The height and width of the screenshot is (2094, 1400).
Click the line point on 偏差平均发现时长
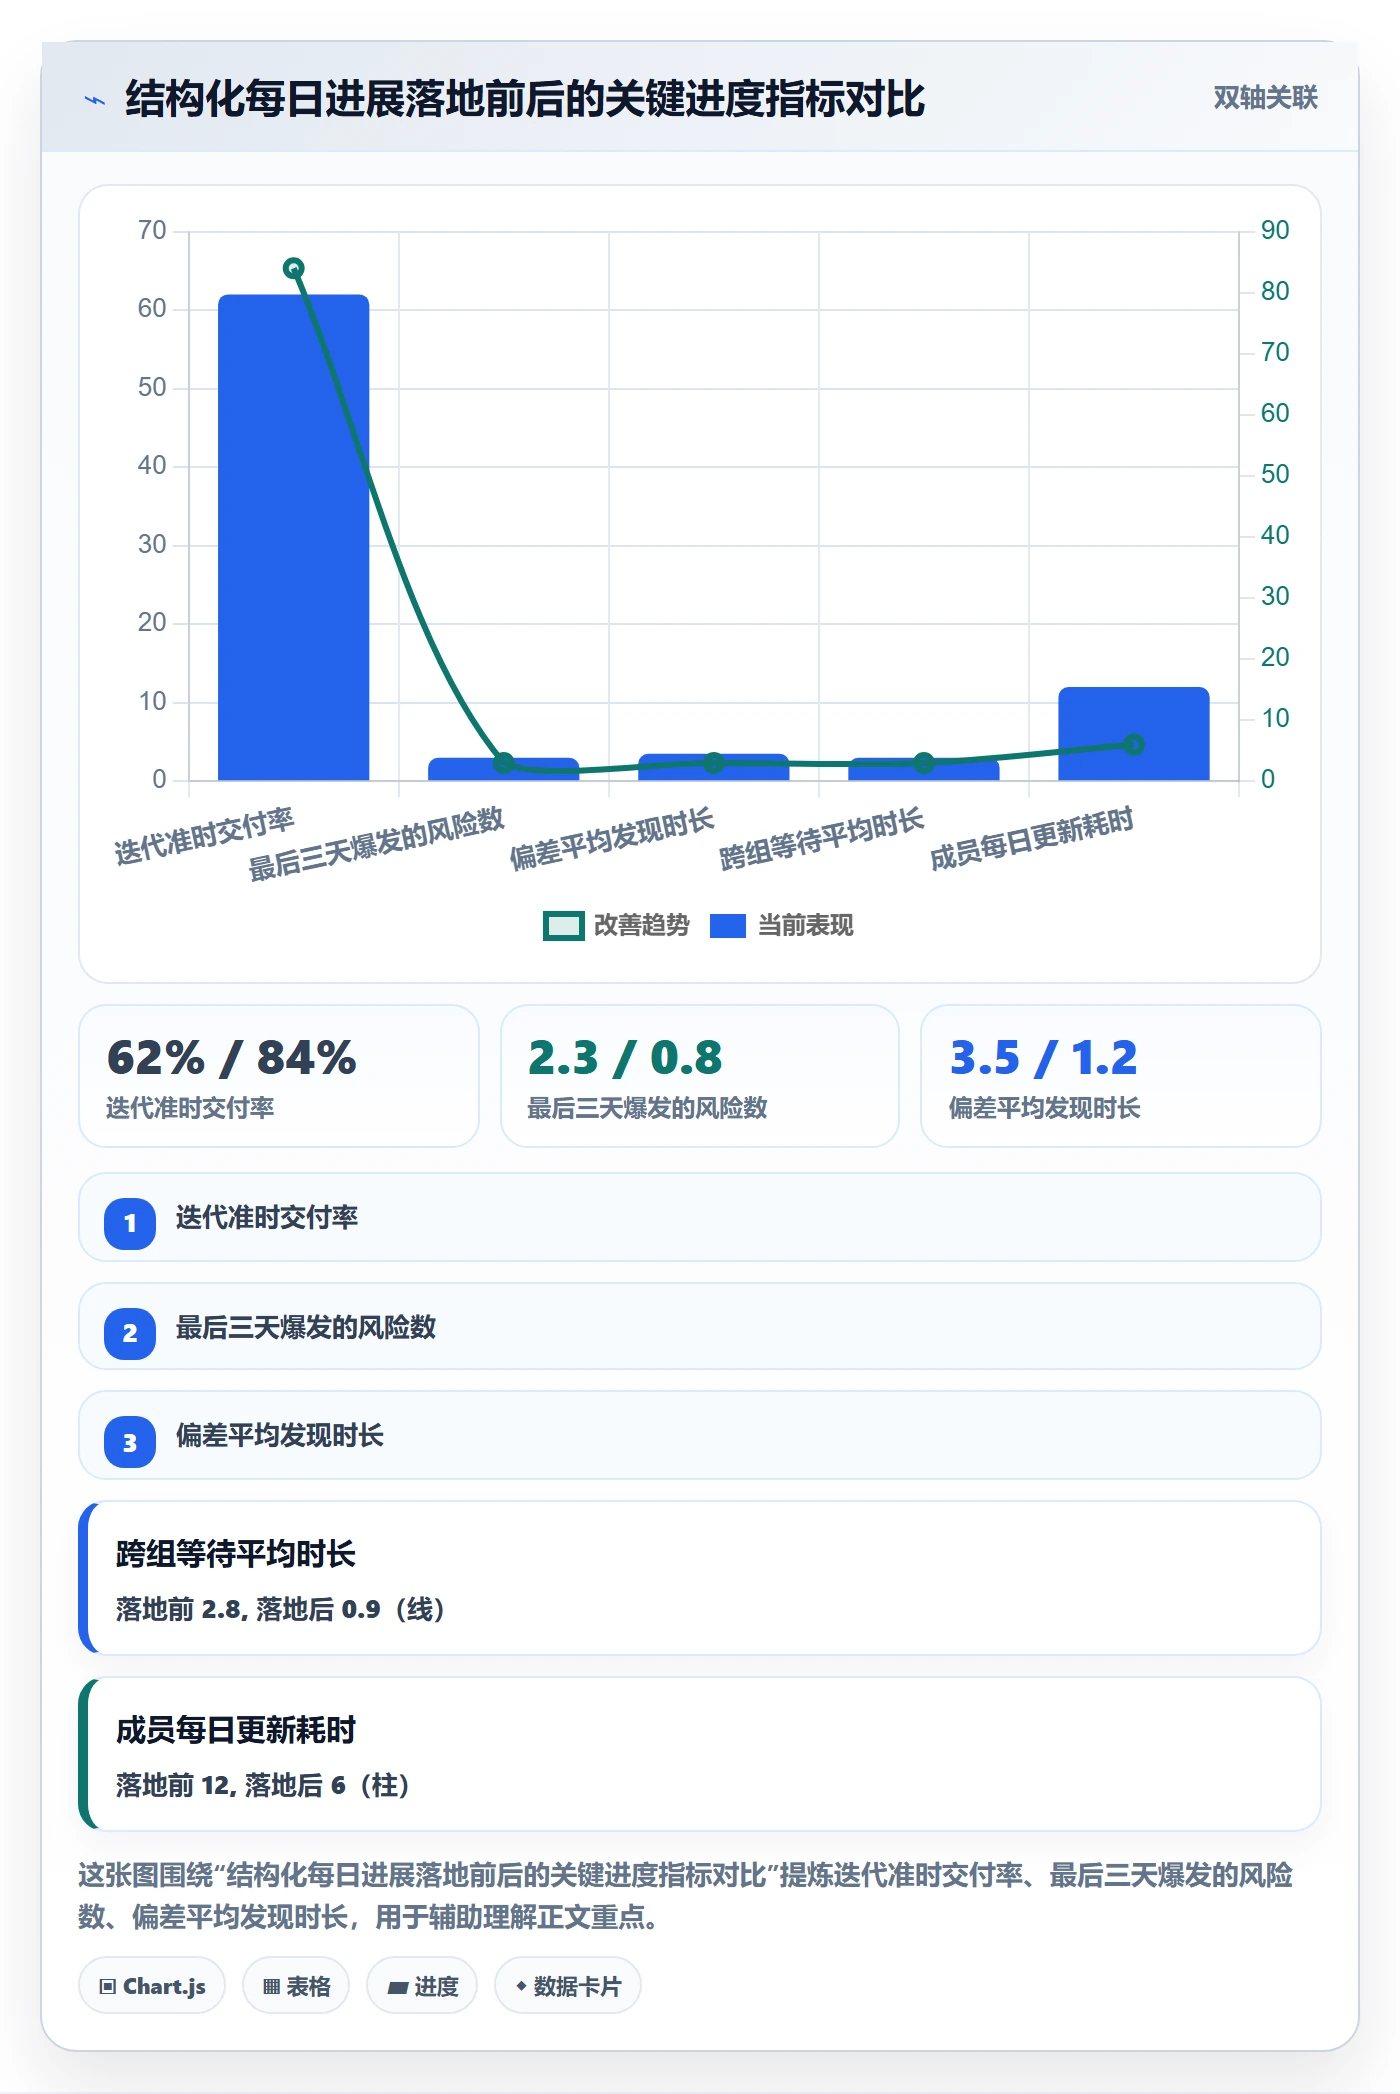tap(713, 763)
